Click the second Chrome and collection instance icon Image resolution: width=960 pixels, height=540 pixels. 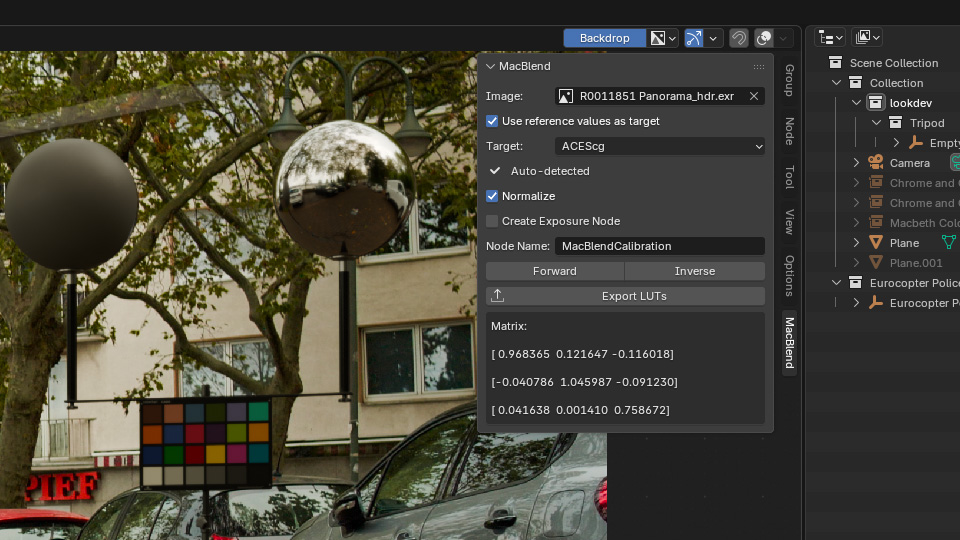[x=876, y=203]
